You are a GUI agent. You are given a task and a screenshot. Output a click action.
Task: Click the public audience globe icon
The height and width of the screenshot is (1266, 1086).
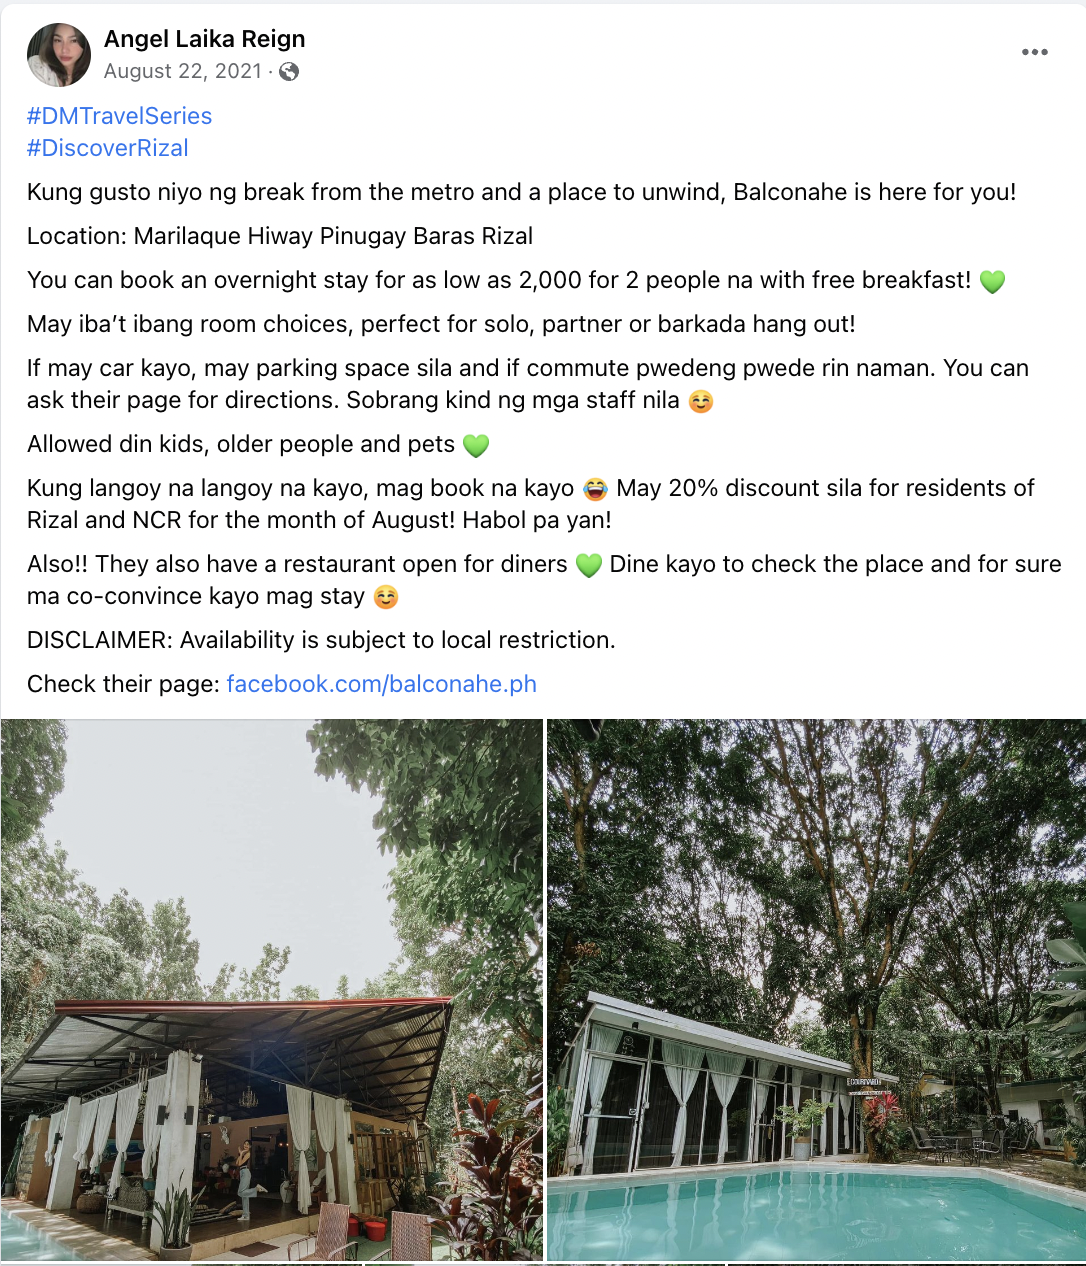pyautogui.click(x=289, y=71)
